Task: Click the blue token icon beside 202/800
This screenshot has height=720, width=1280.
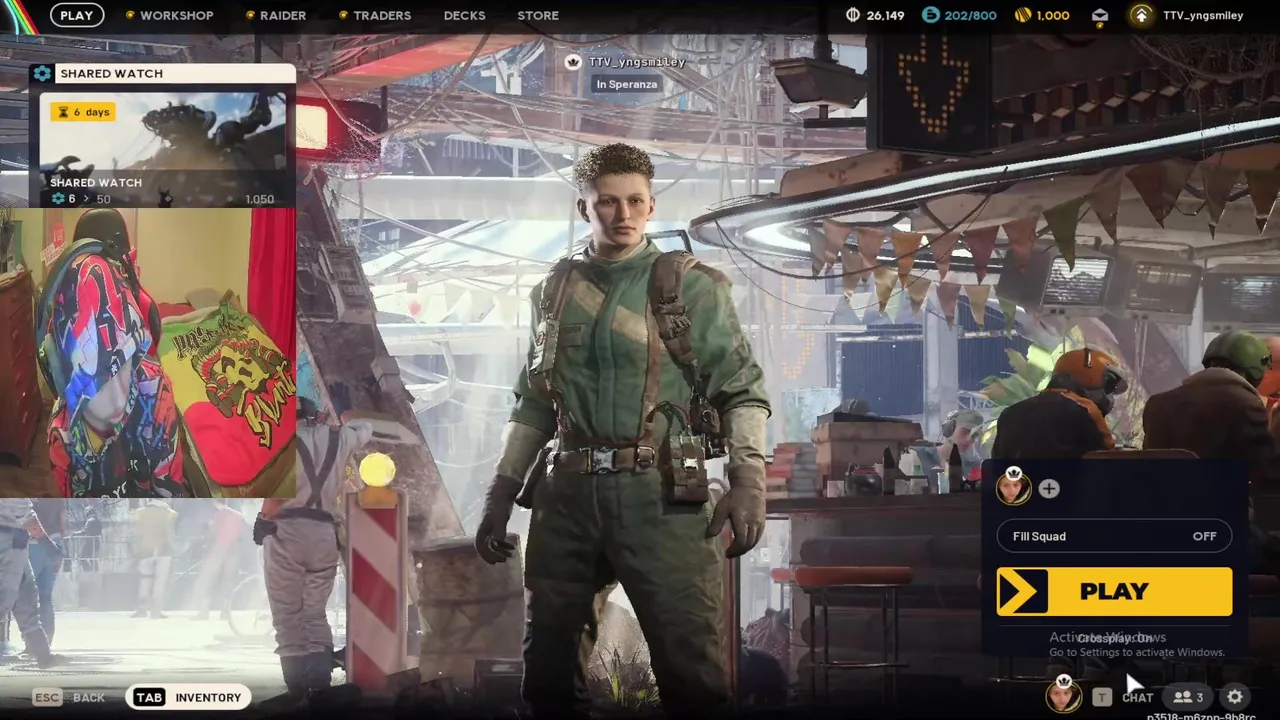Action: pyautogui.click(x=931, y=15)
